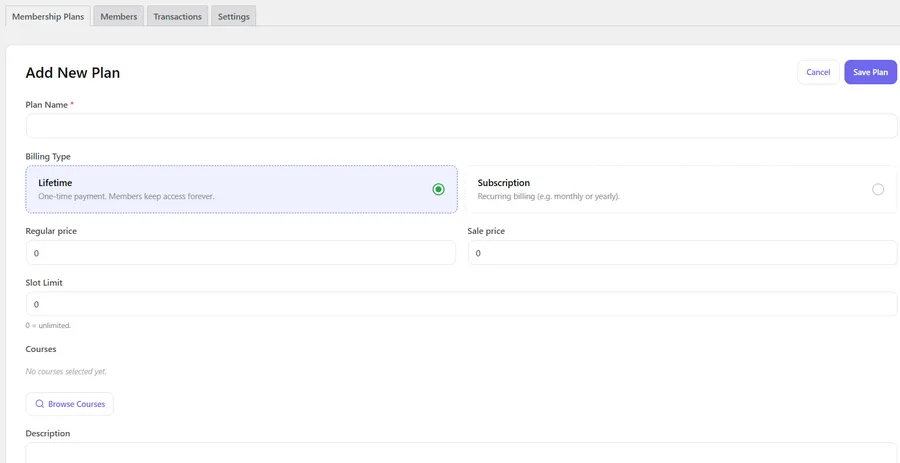This screenshot has height=463, width=900.
Task: Focus the Plan Name input field
Action: (x=461, y=126)
